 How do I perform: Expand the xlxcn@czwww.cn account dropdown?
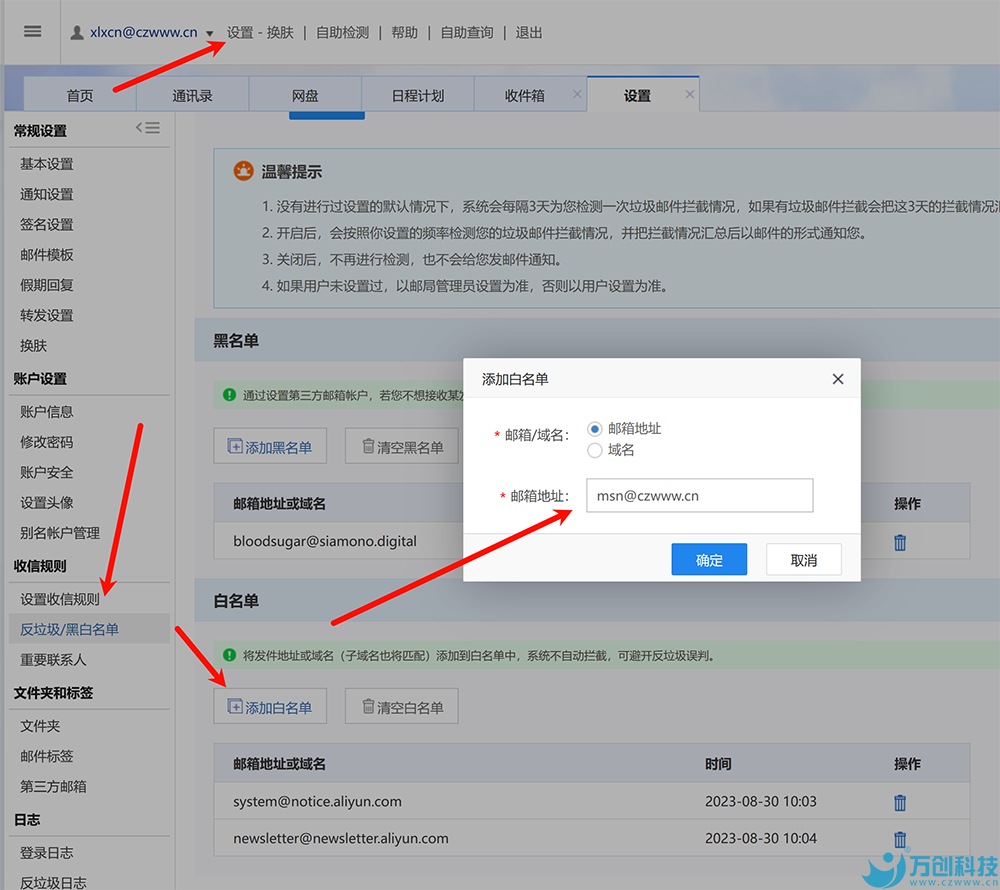[209, 34]
